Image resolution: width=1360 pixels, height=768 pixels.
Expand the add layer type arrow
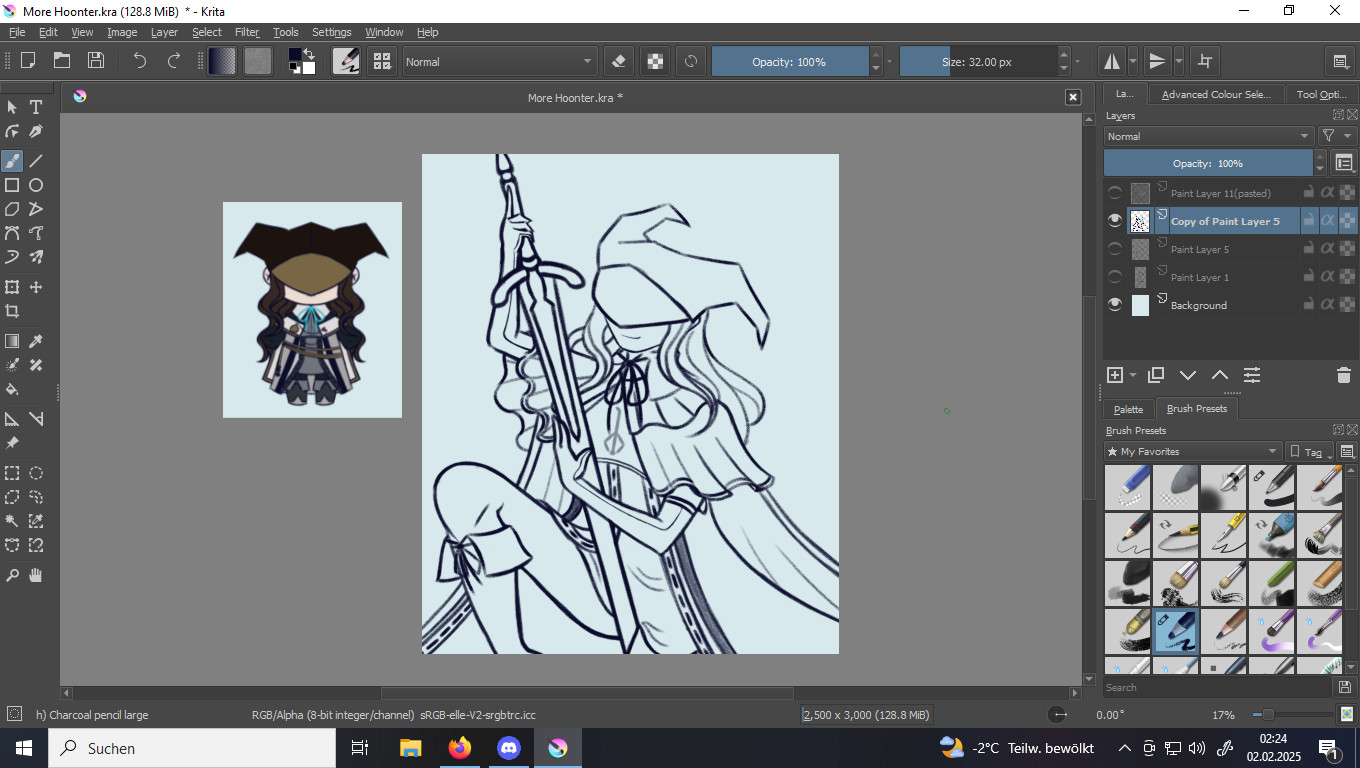(x=1133, y=376)
